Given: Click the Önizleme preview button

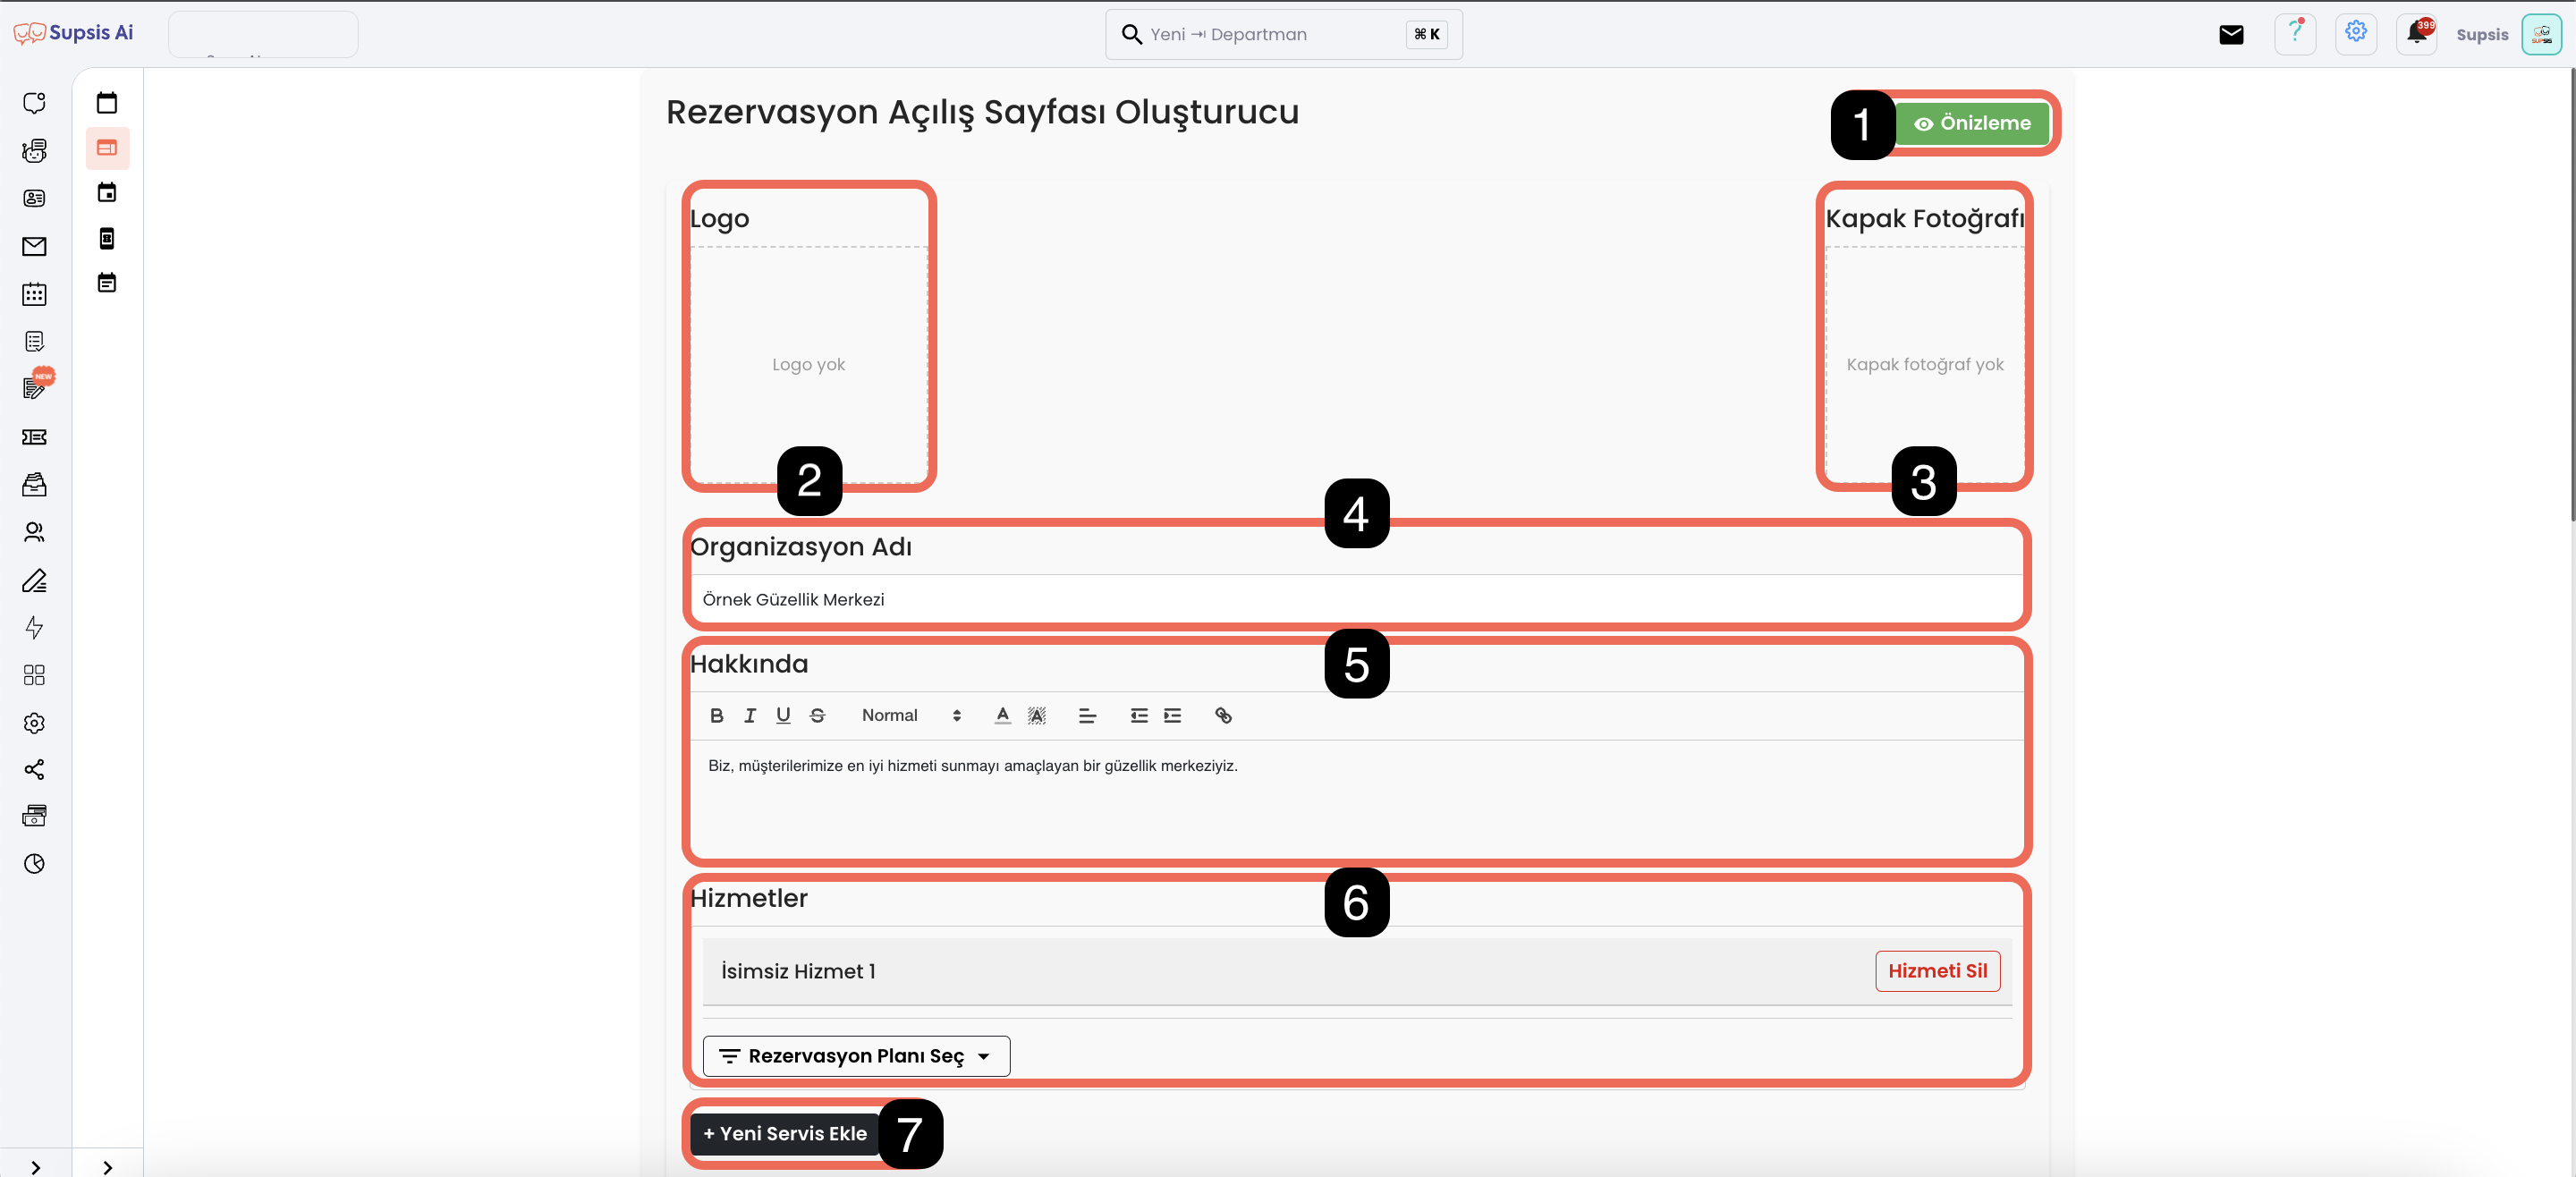Looking at the screenshot, I should (x=1972, y=124).
